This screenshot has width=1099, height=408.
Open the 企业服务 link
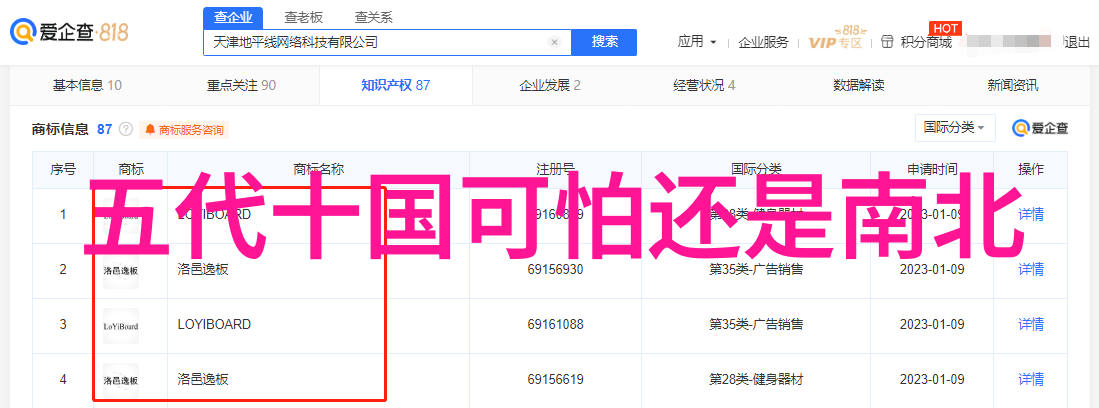pyautogui.click(x=763, y=42)
